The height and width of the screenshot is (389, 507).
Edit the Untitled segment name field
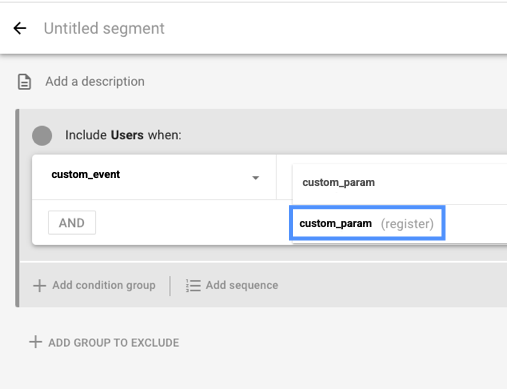104,28
